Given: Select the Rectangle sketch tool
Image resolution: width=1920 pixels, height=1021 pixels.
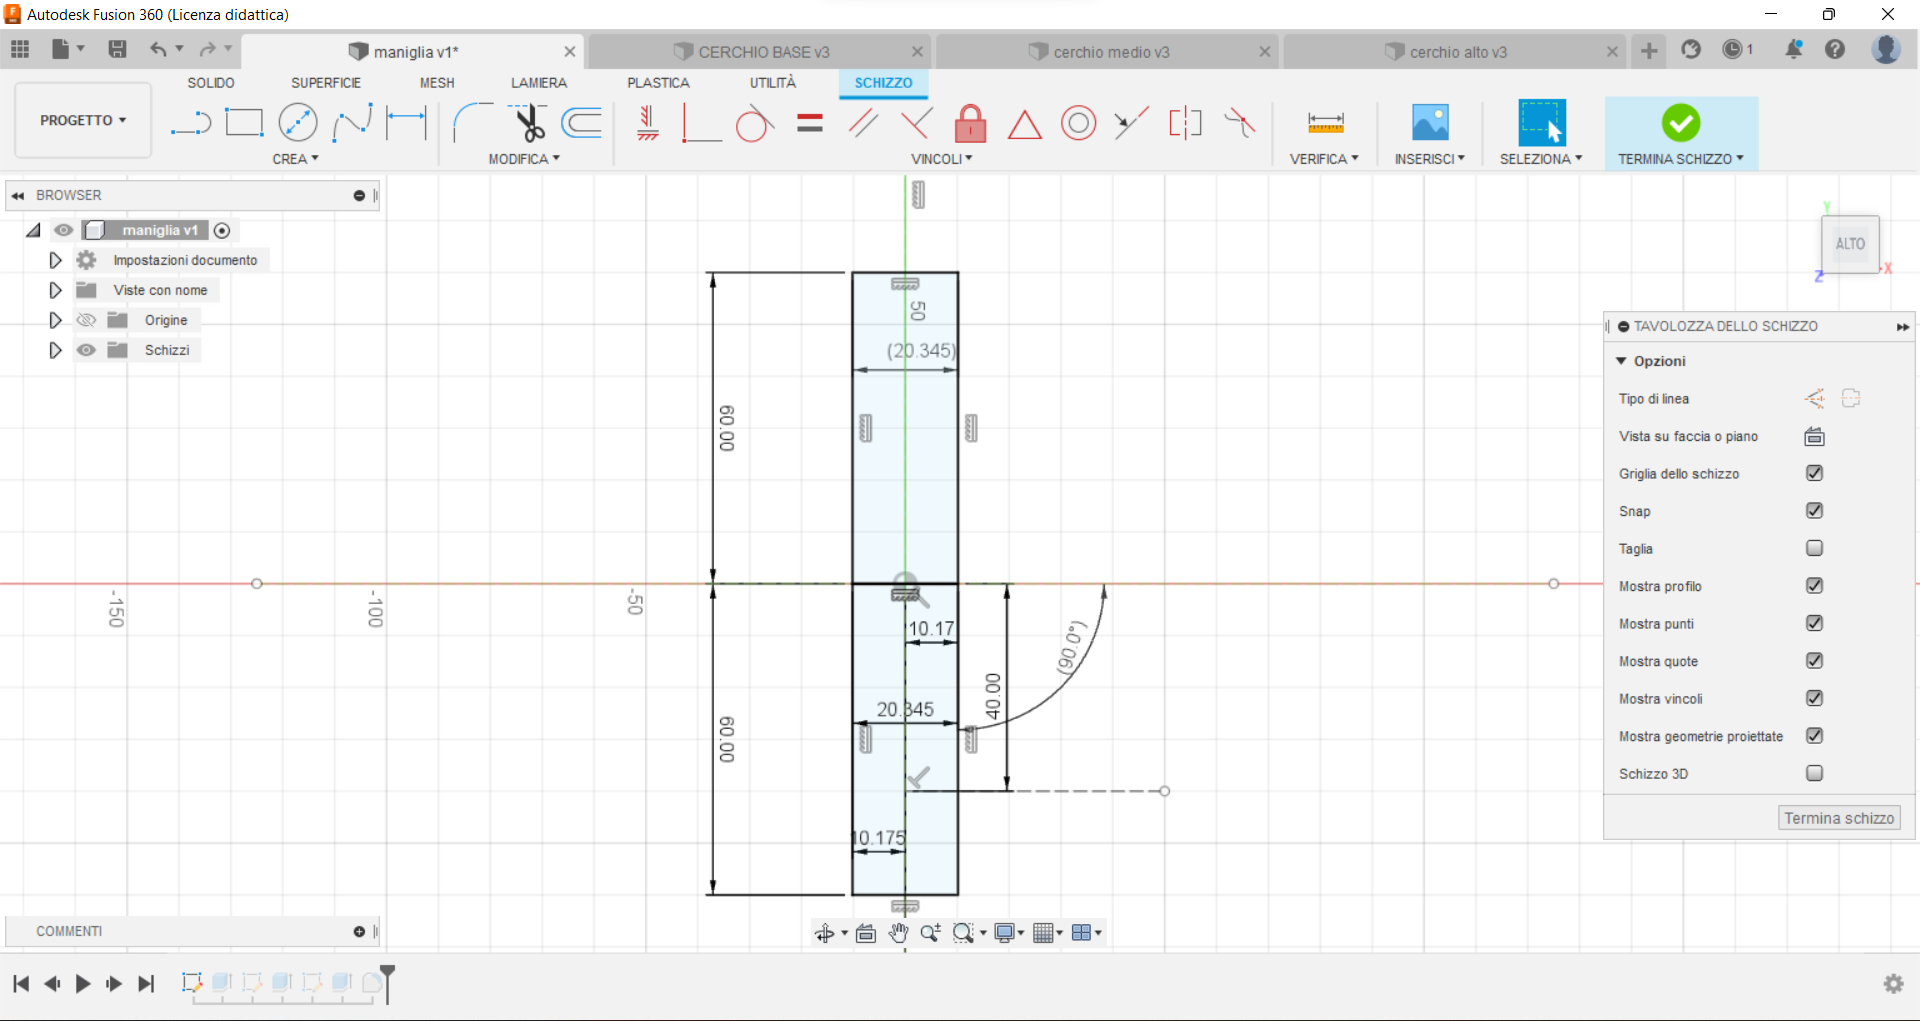Looking at the screenshot, I should pos(244,123).
